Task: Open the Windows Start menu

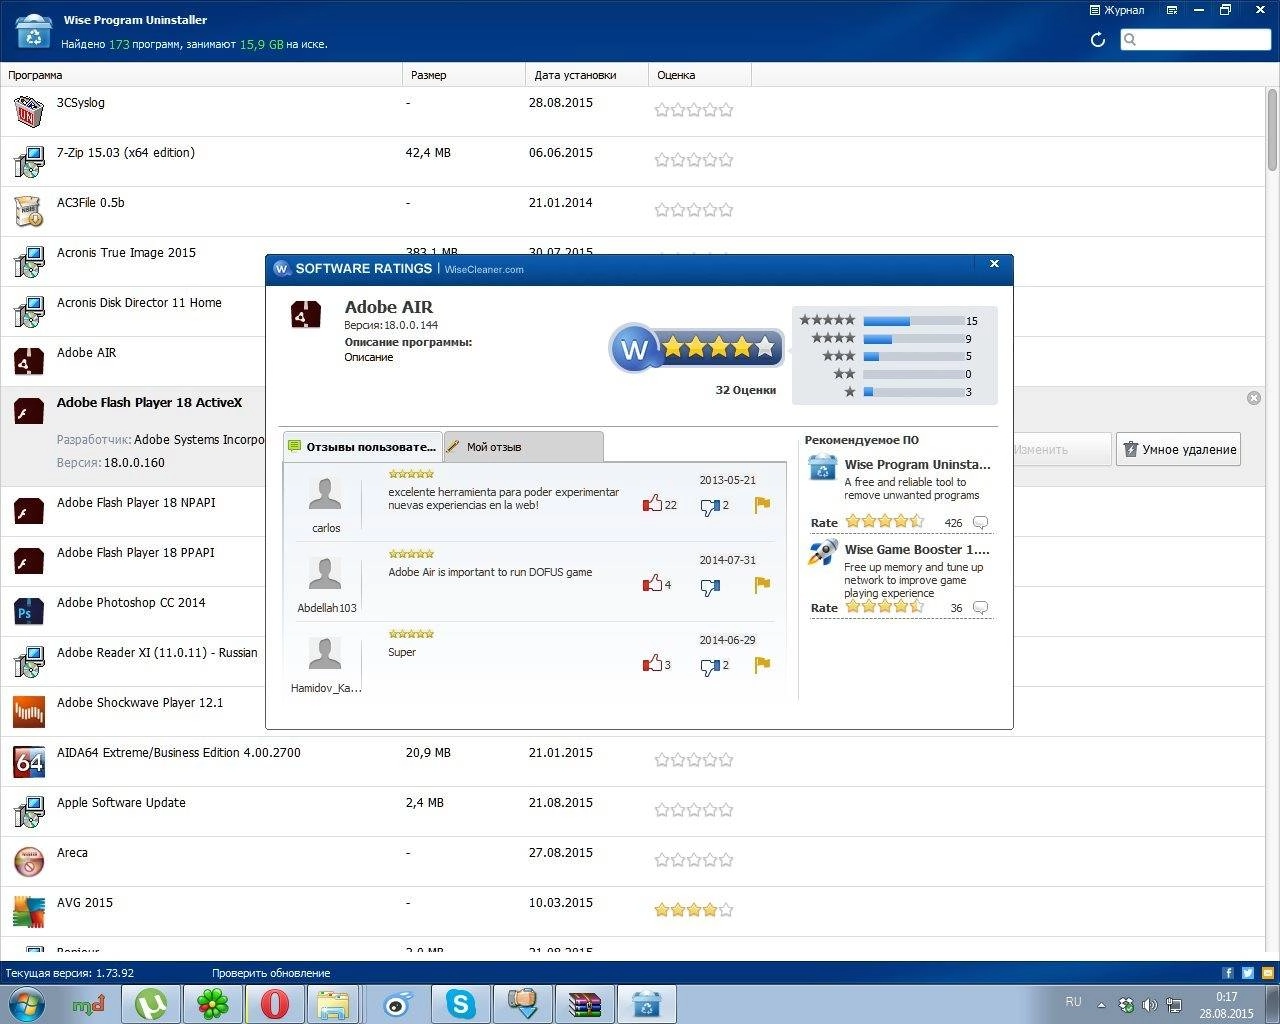Action: click(x=27, y=1003)
